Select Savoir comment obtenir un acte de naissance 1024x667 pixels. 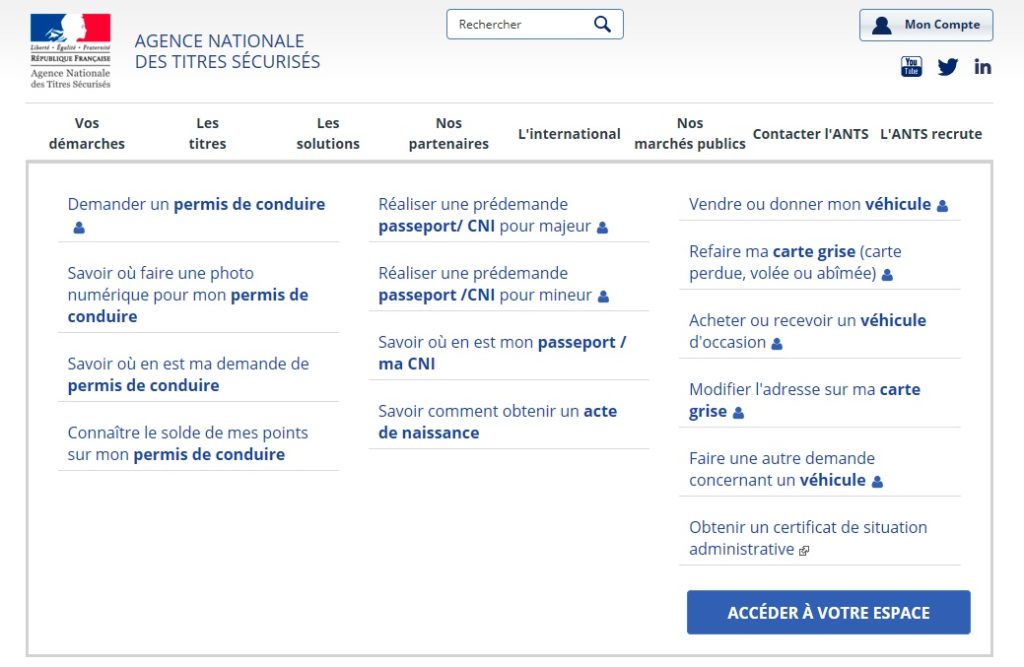pyautogui.click(x=497, y=421)
